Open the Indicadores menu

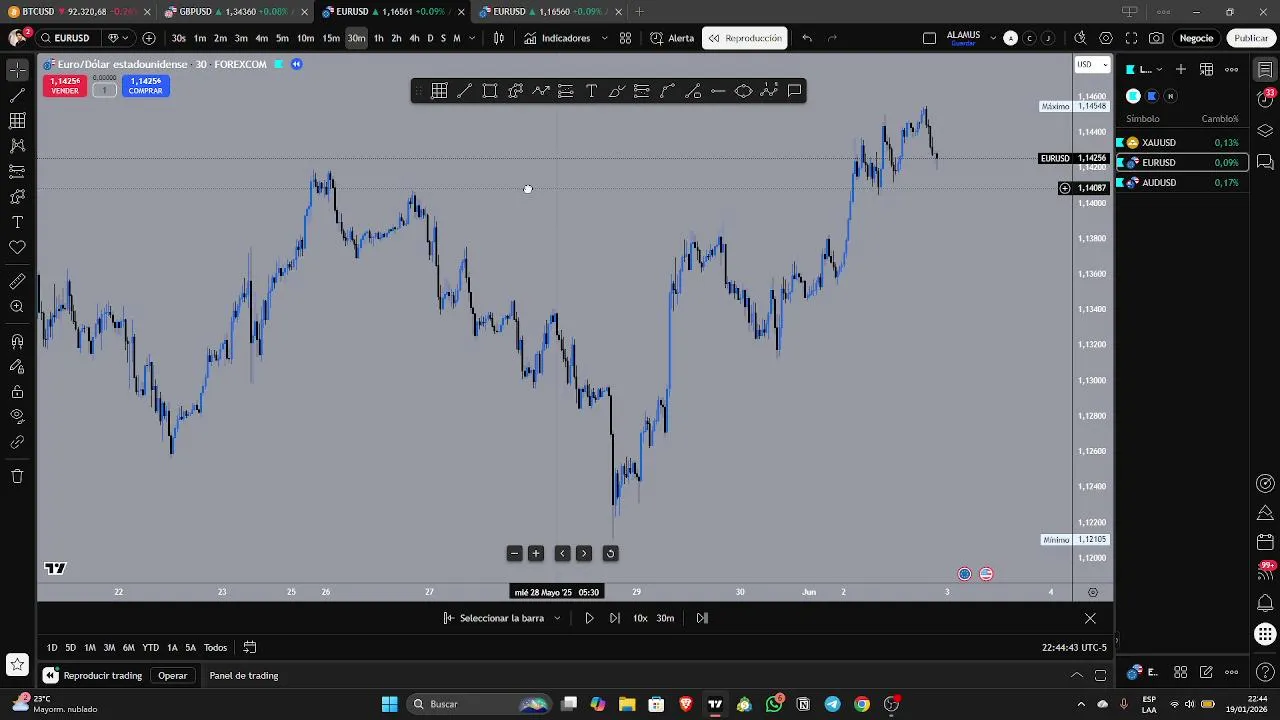click(558, 38)
